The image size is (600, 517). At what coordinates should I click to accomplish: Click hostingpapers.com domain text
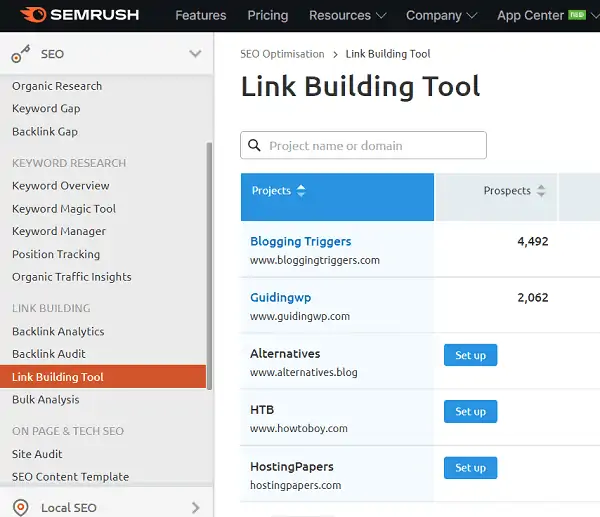(295, 485)
